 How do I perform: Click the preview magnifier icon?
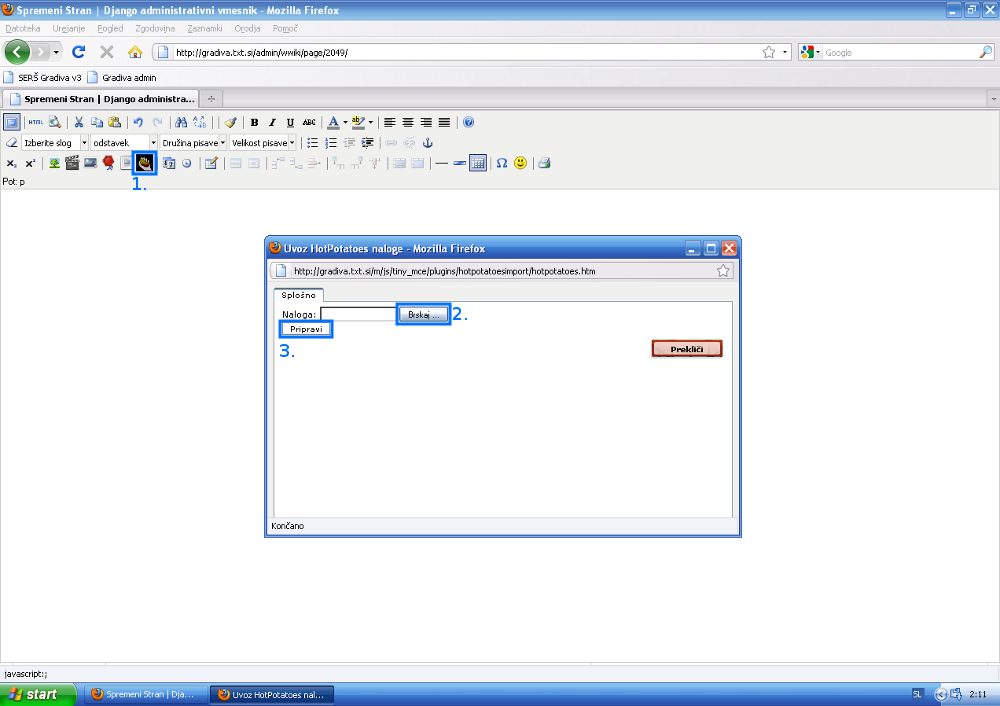tap(55, 122)
